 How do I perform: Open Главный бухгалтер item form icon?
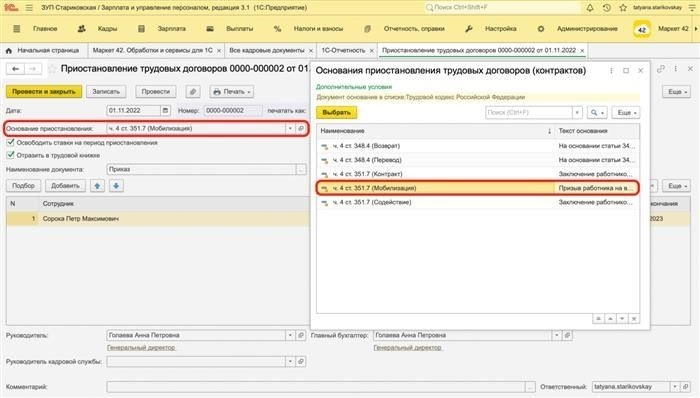[x=567, y=335]
